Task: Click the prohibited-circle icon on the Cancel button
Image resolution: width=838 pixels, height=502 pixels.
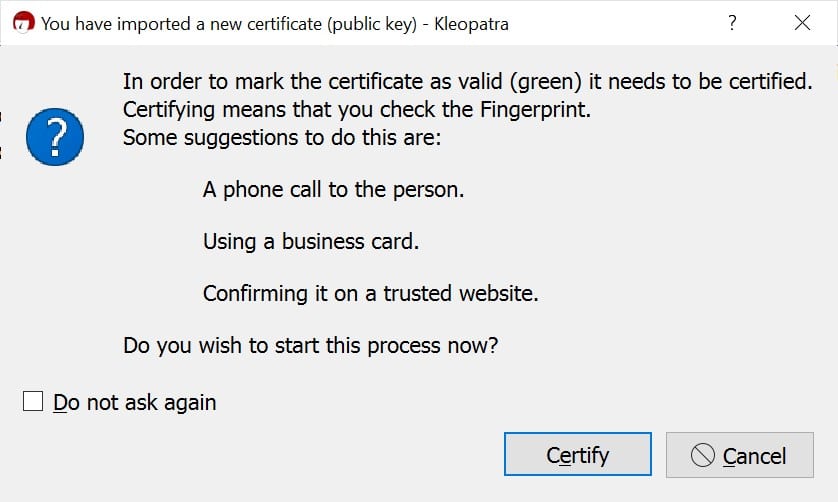Action: pyautogui.click(x=702, y=455)
